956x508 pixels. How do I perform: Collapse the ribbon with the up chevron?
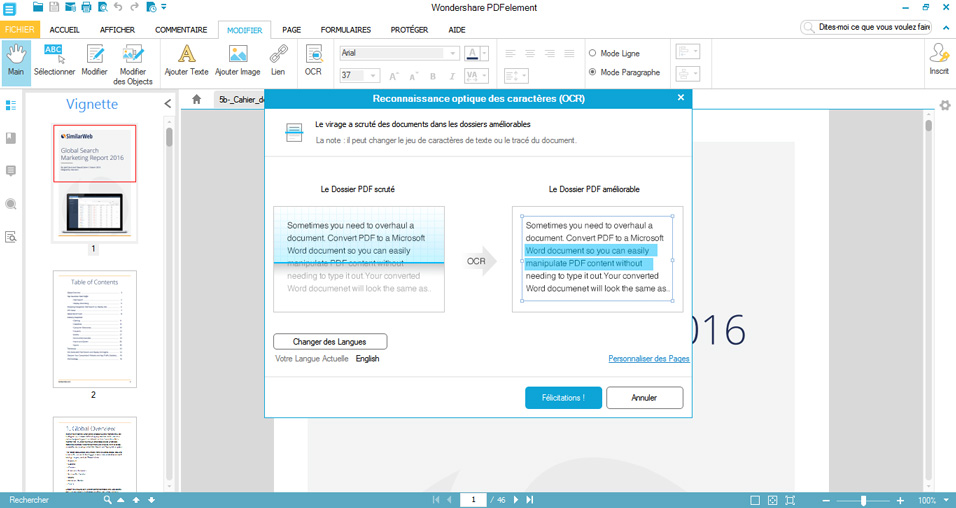[x=946, y=28]
